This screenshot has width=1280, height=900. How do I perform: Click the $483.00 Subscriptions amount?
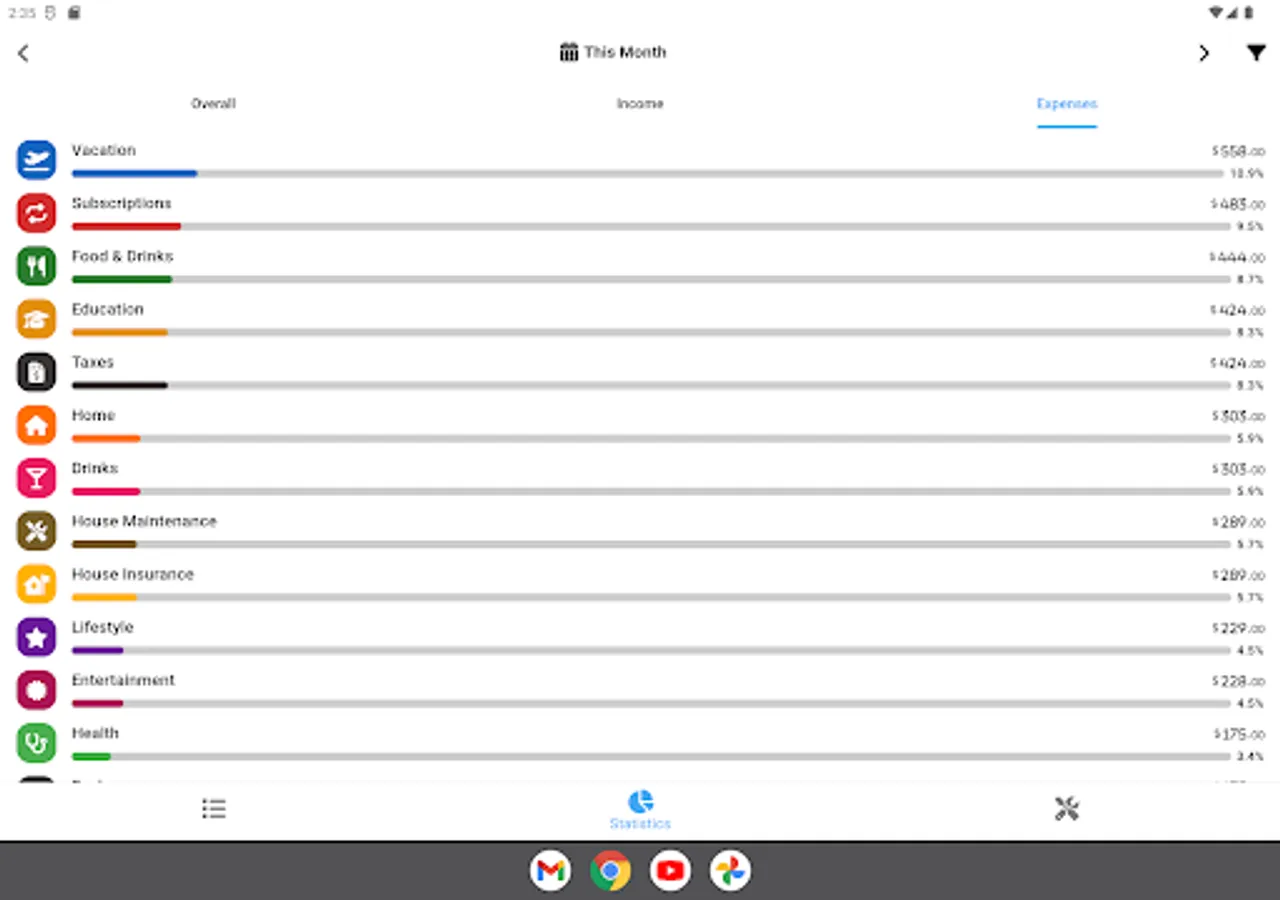pos(1238,204)
